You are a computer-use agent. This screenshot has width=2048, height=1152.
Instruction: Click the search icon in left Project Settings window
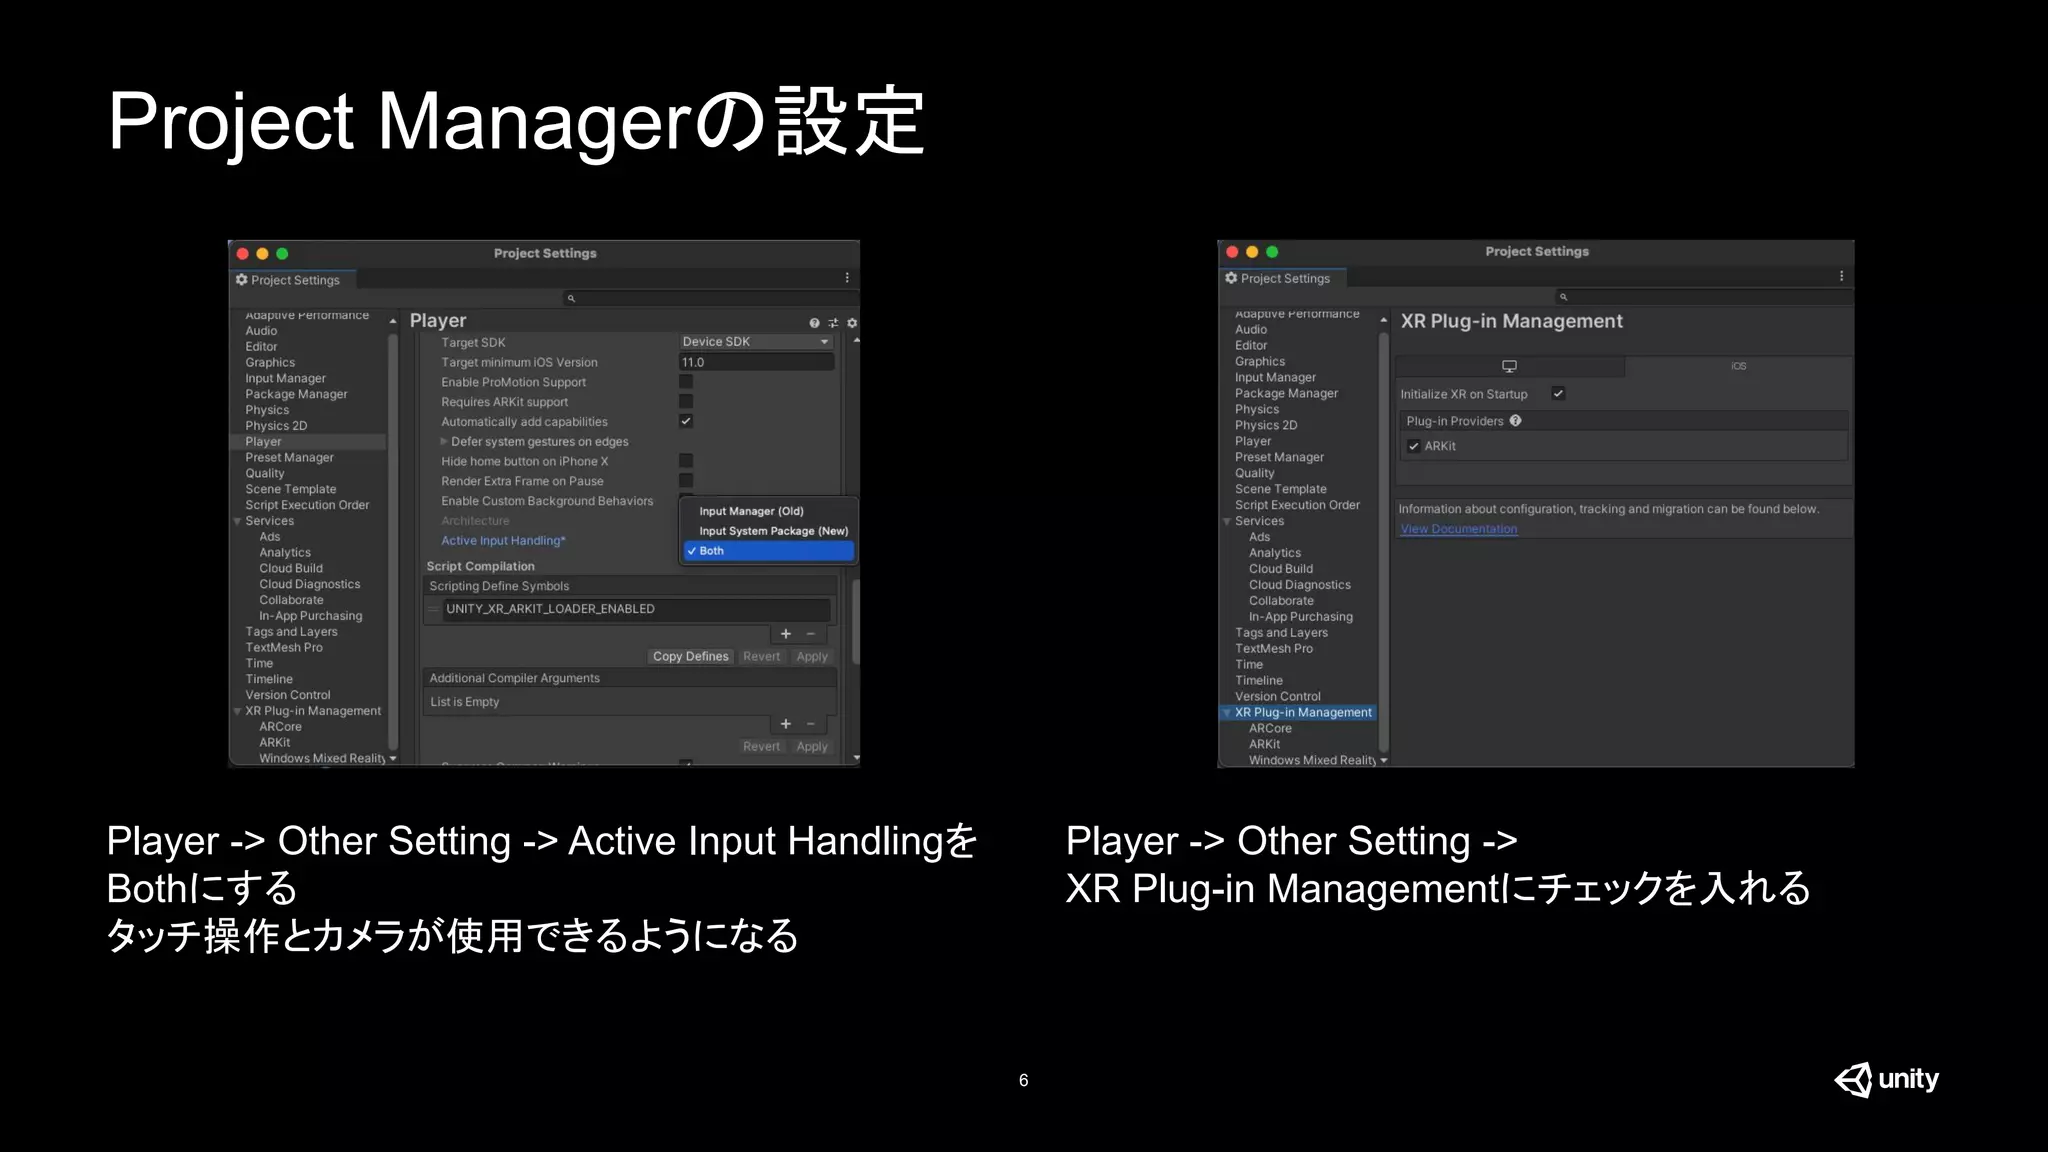coord(571,298)
